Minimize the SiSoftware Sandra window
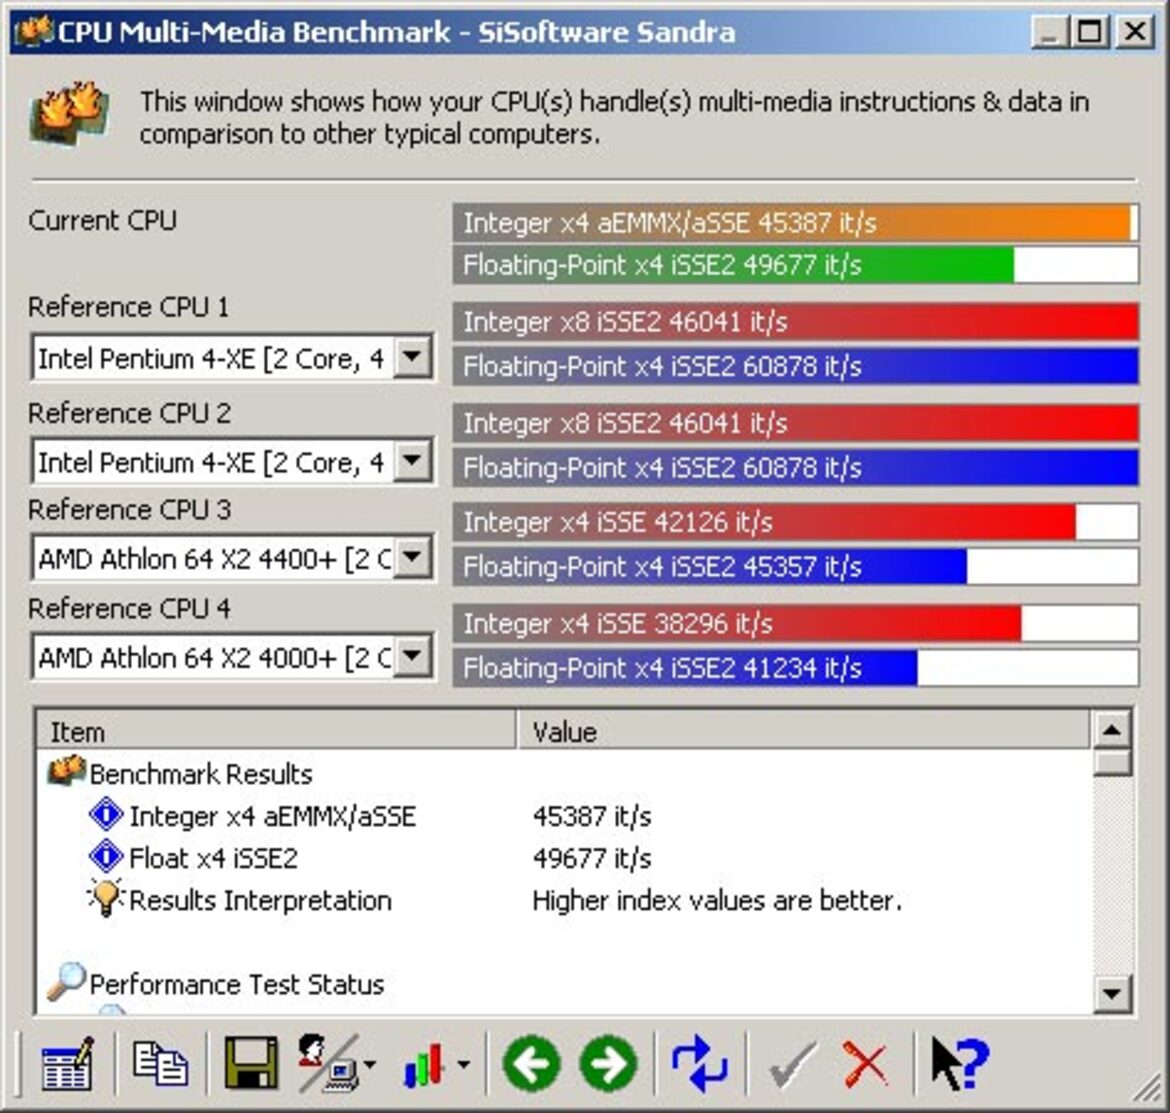 pyautogui.click(x=1049, y=32)
